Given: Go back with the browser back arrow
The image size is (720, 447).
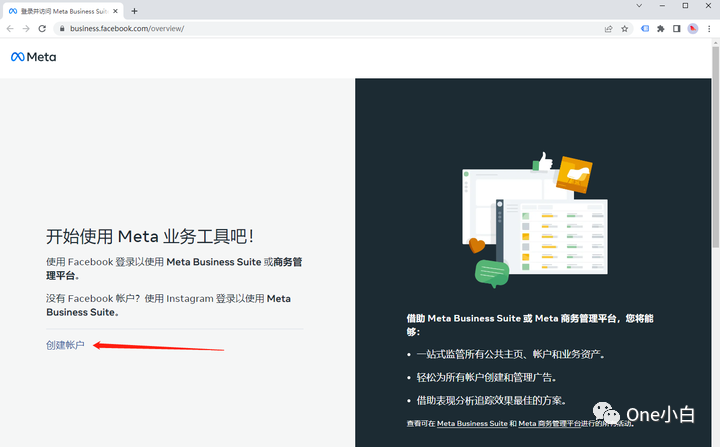Looking at the screenshot, I should 10,28.
